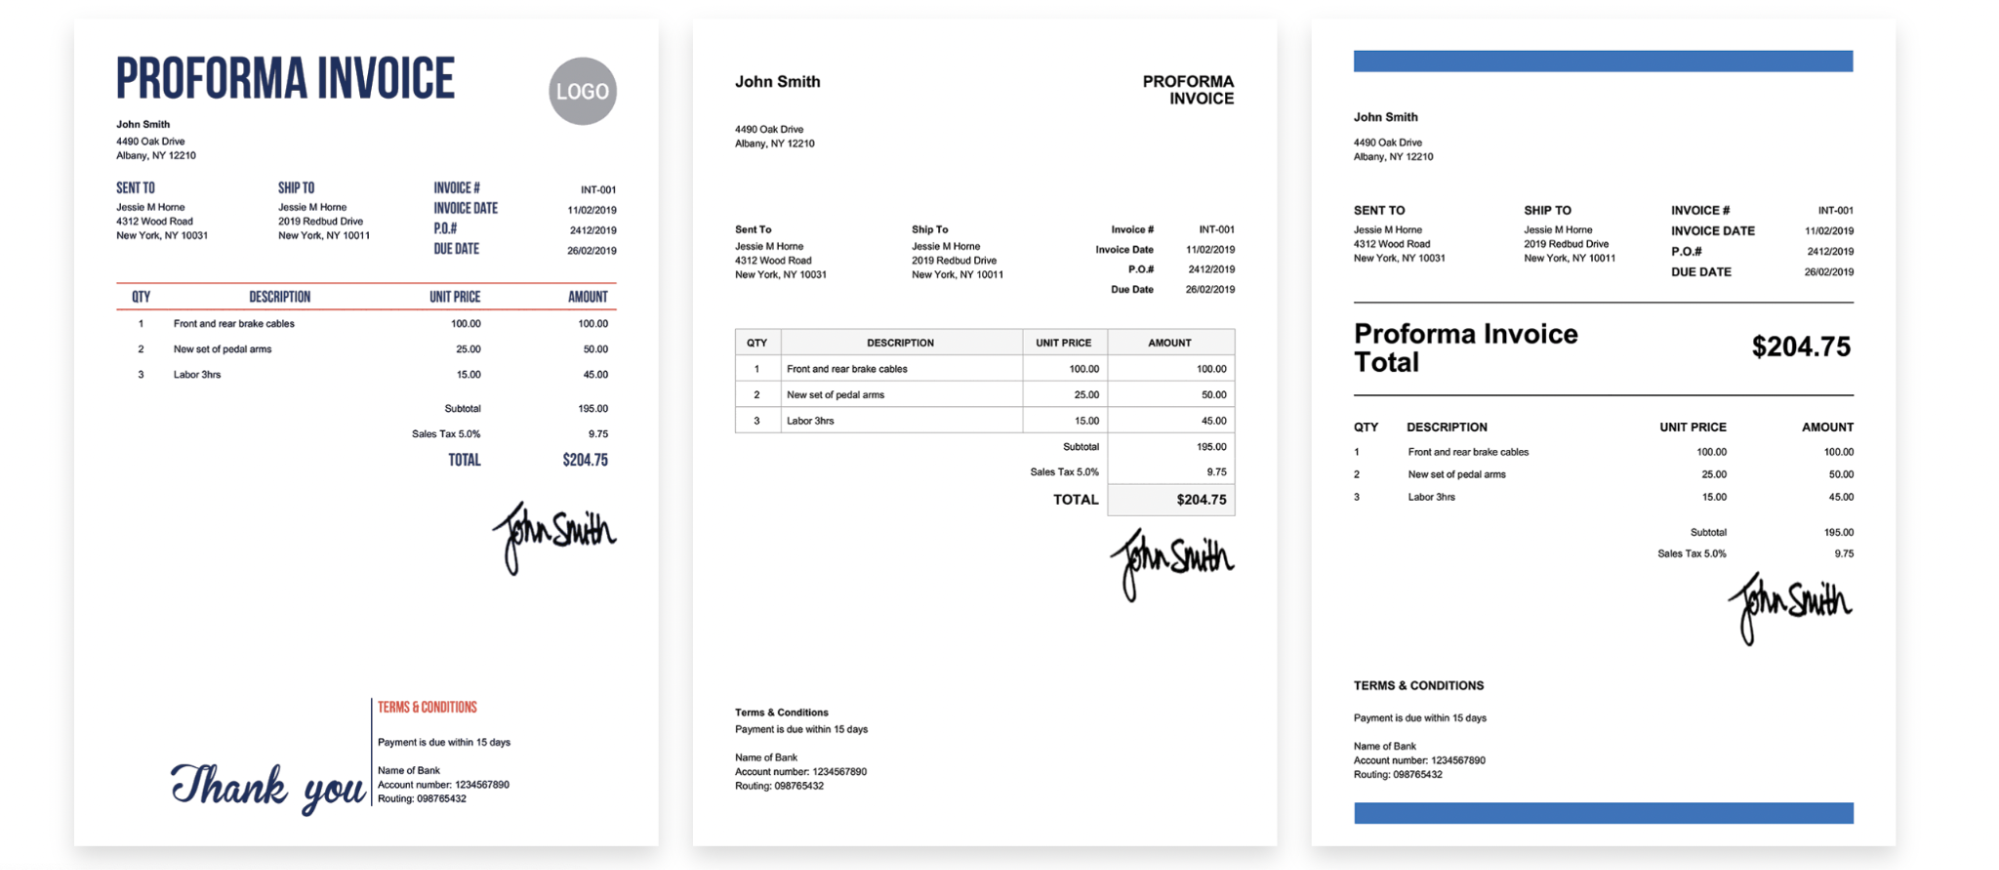This screenshot has width=1999, height=870.
Task: Select the right-aligned black "PROFORMA INVOICE" heading
Action: (x=1188, y=90)
